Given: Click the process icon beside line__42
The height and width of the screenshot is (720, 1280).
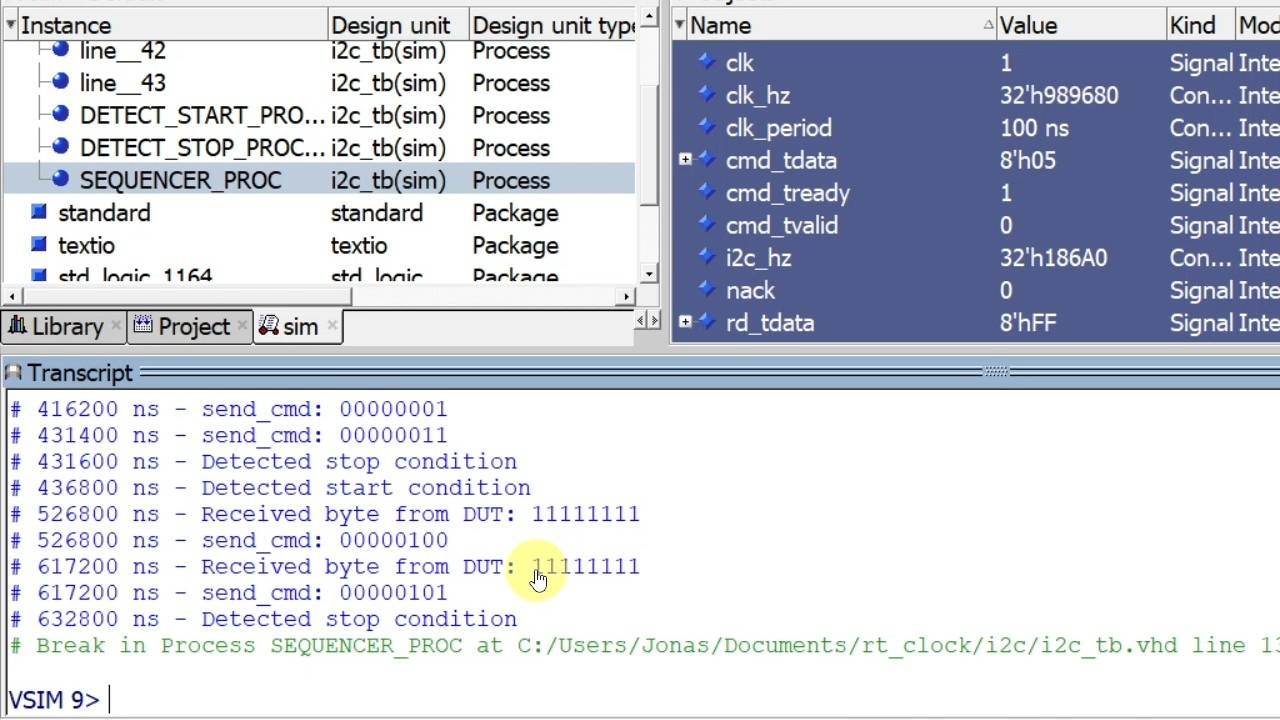Looking at the screenshot, I should tap(60, 50).
